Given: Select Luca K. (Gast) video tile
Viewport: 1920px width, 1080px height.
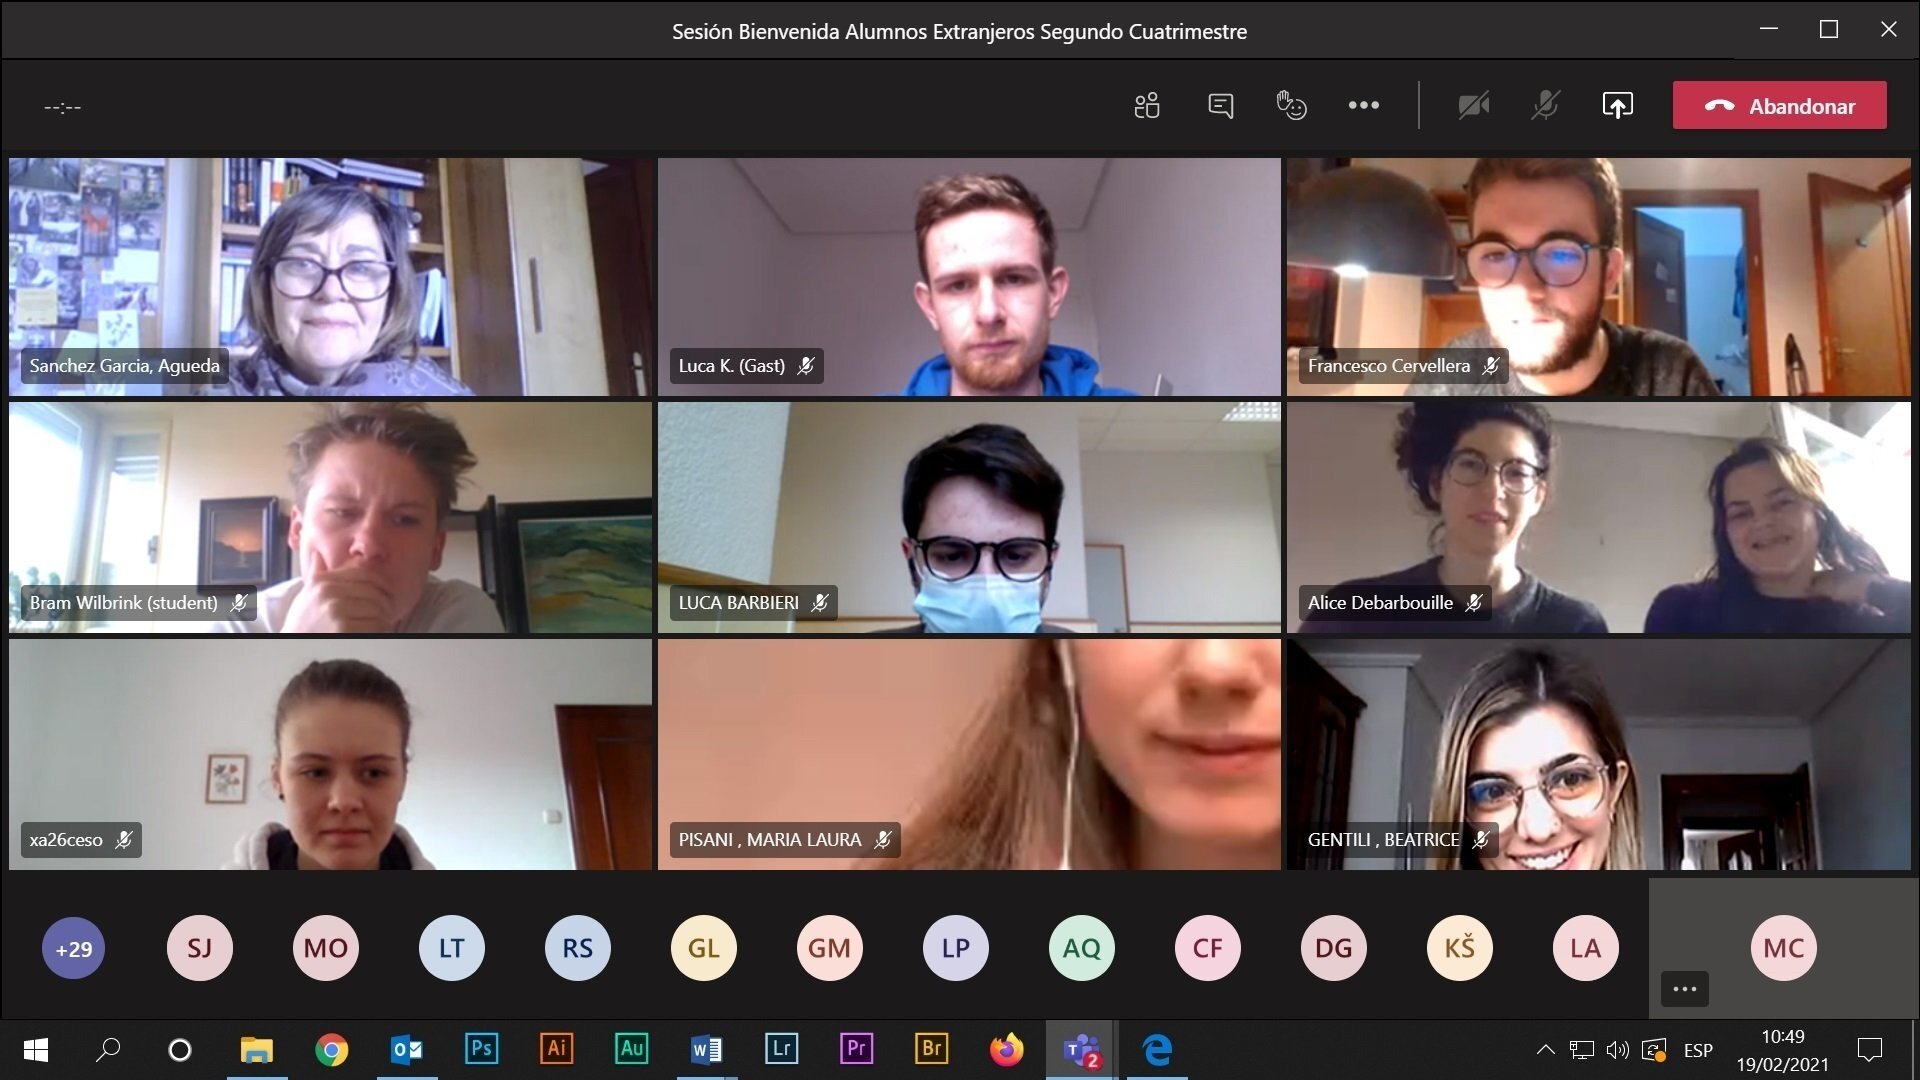Looking at the screenshot, I should (968, 276).
